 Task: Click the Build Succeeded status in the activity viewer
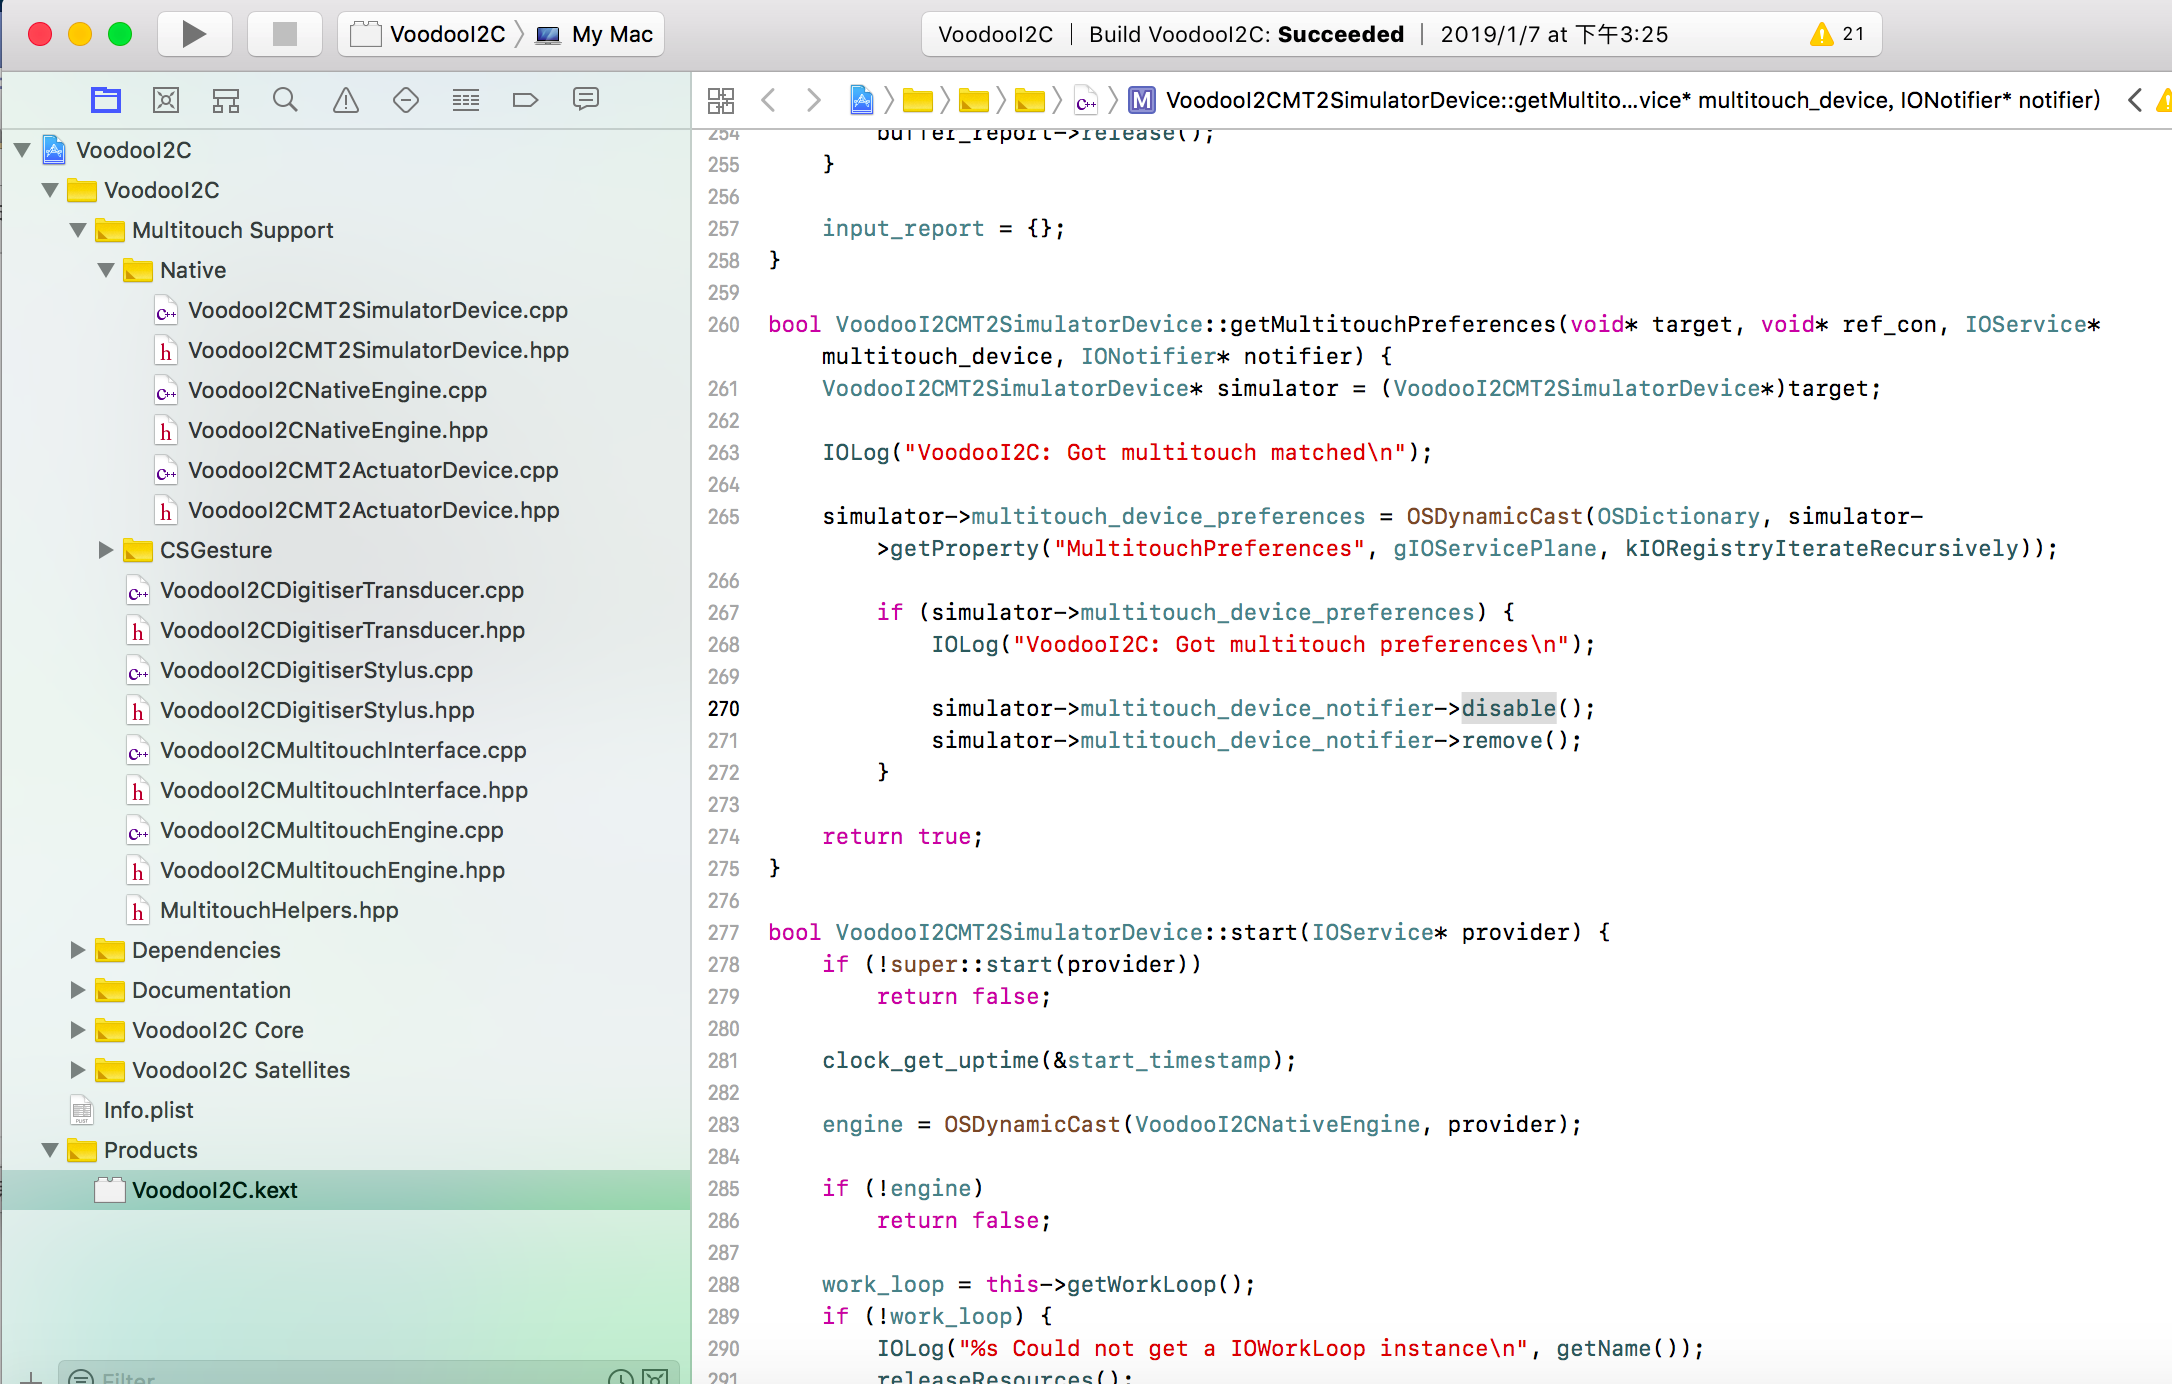[x=1246, y=34]
